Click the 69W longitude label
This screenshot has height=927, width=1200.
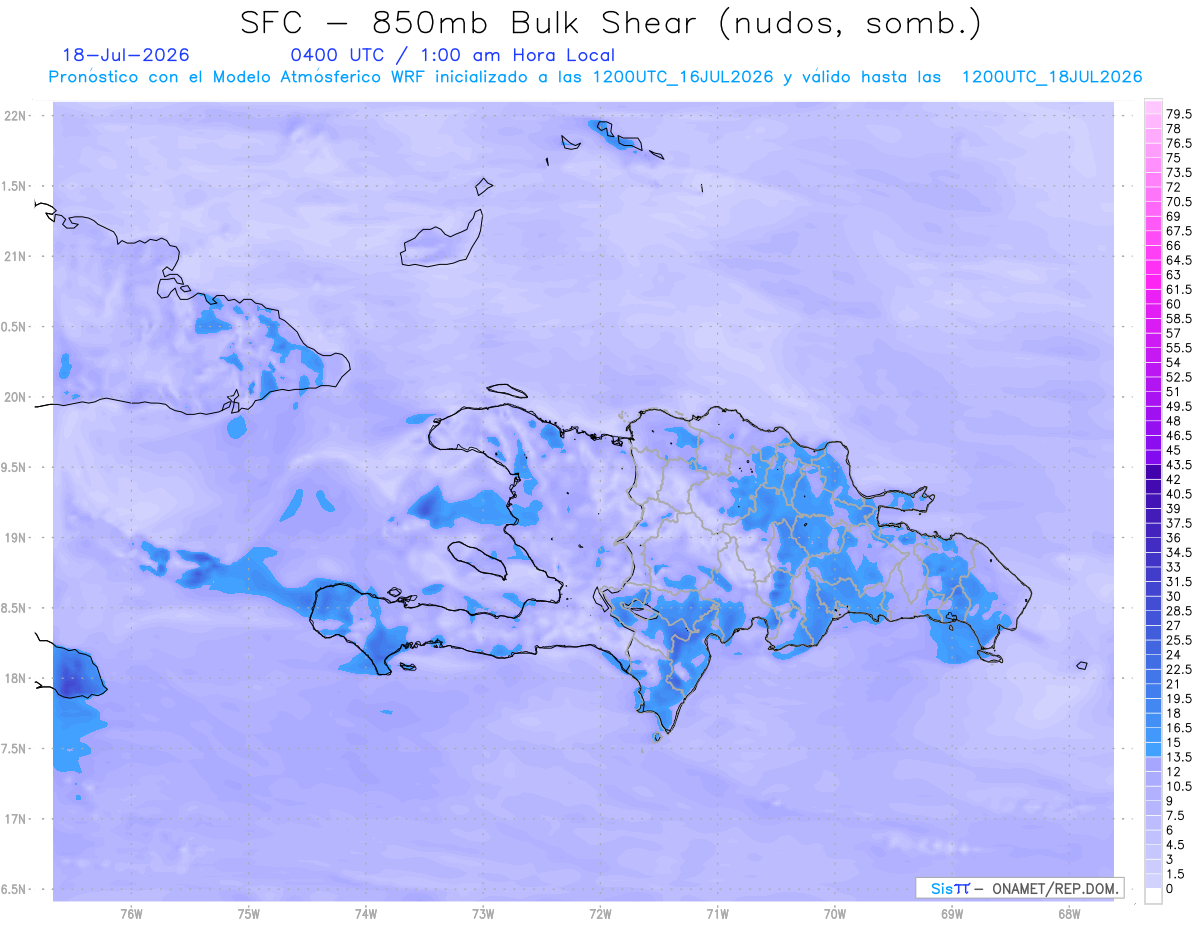pos(952,914)
